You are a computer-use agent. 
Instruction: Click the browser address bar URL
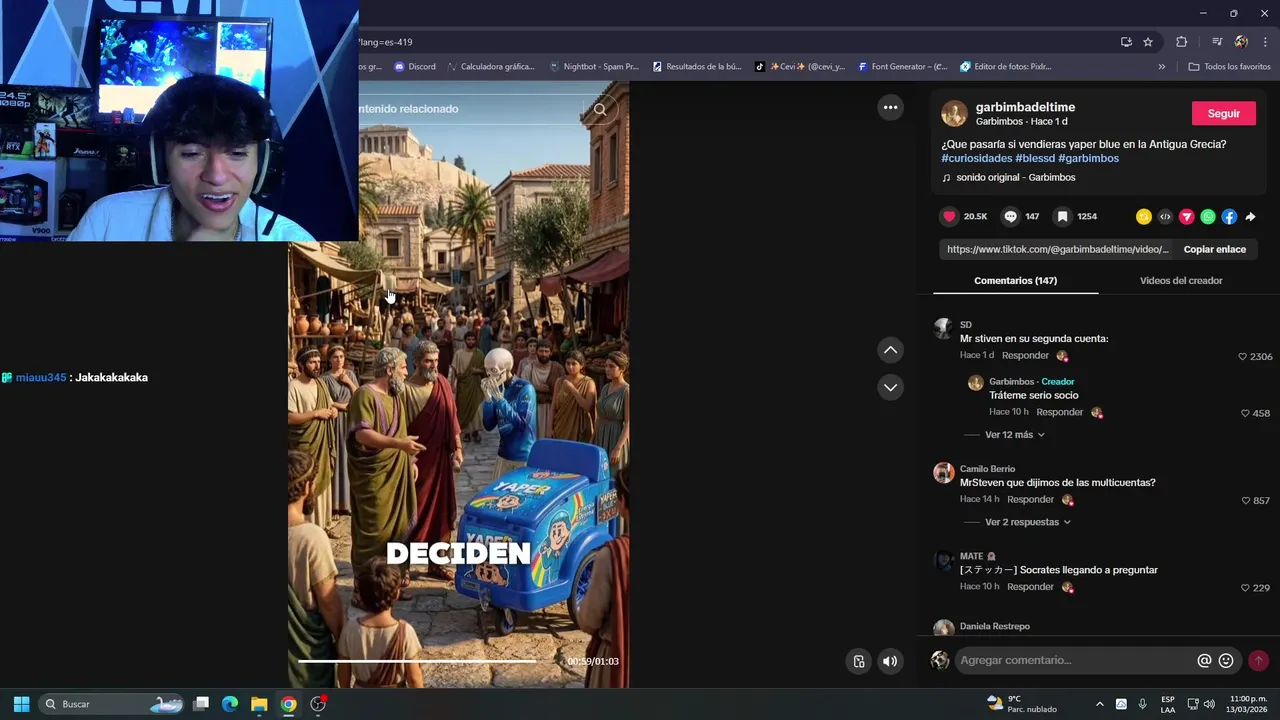coord(385,42)
